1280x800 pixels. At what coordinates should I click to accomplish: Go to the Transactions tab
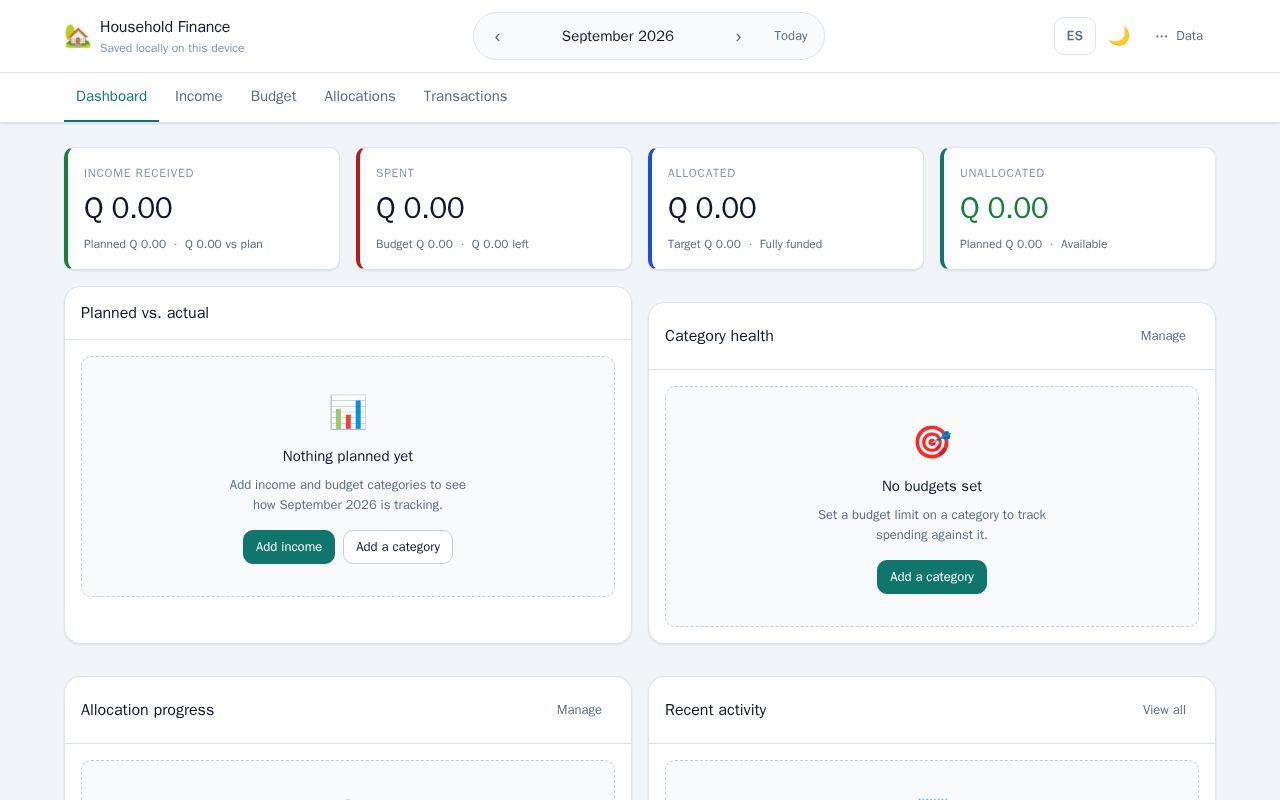click(465, 97)
